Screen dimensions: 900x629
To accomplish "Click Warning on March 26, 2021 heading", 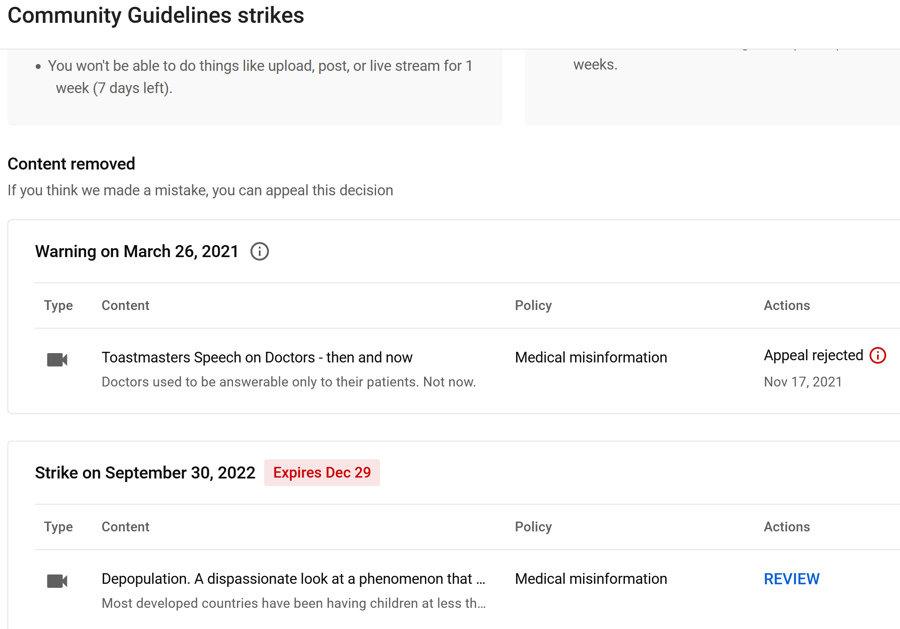I will coord(137,251).
